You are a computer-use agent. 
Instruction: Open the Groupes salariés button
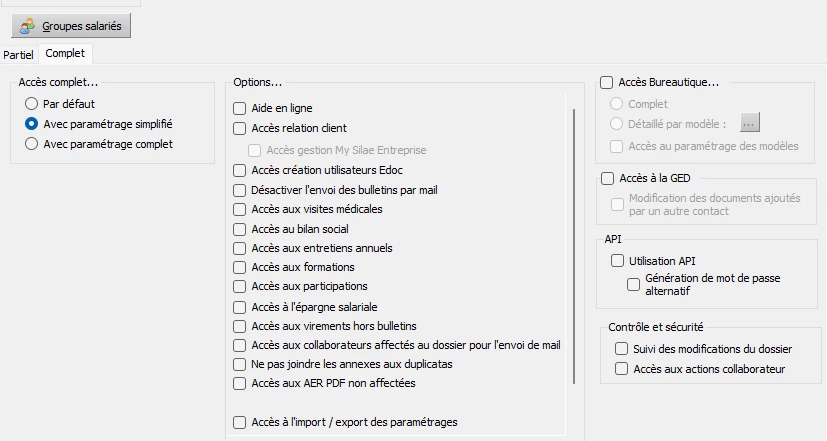coord(72,26)
